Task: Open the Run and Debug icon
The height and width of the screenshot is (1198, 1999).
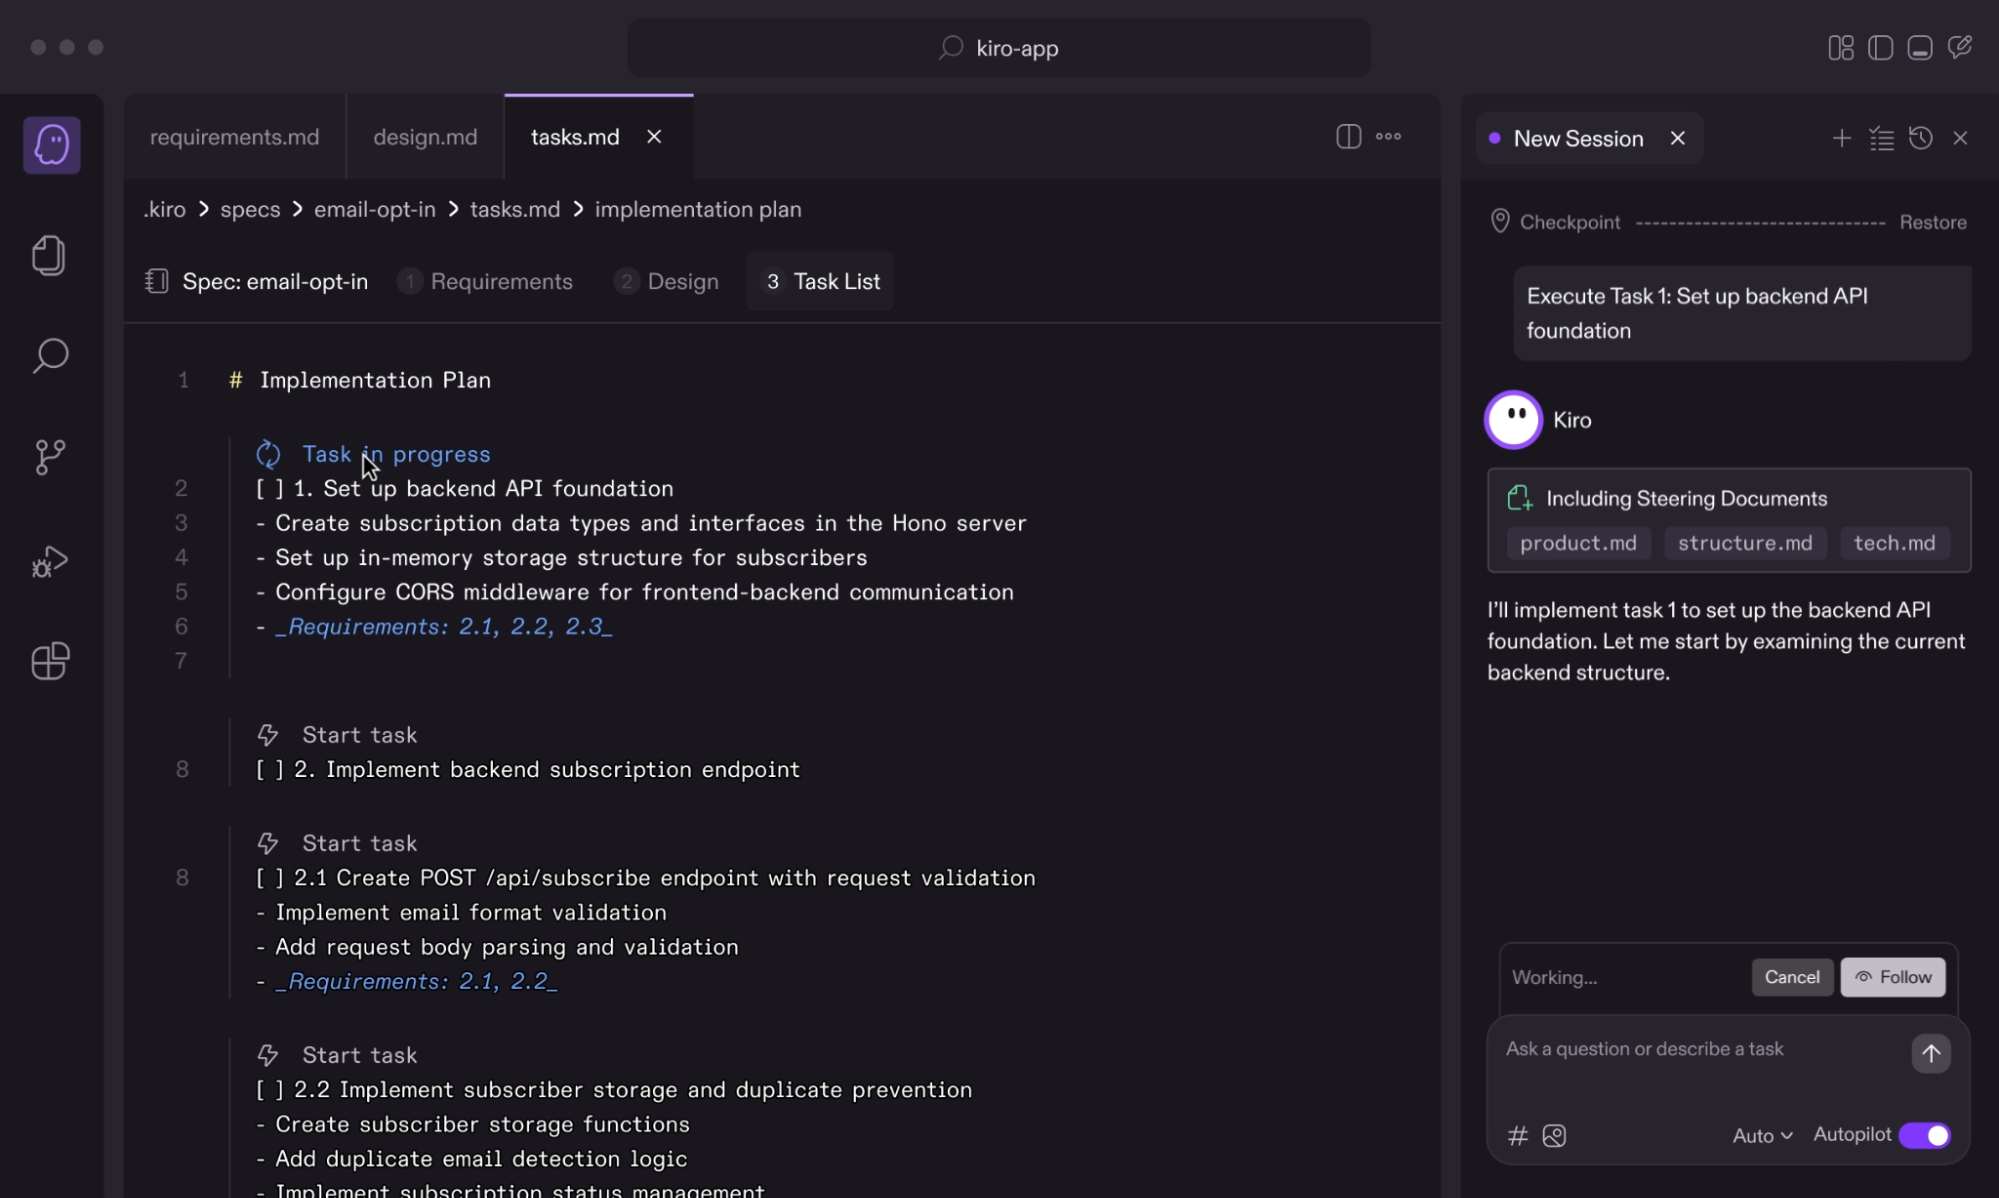Action: click(x=50, y=561)
